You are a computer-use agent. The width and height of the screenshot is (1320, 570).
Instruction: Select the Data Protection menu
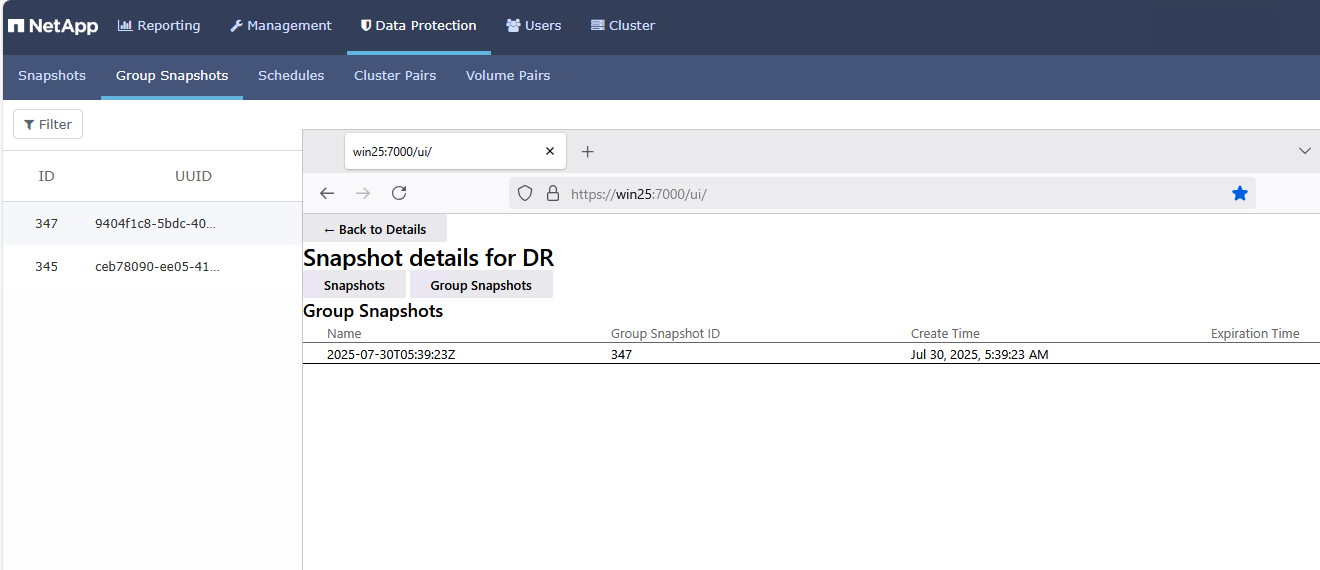[418, 26]
